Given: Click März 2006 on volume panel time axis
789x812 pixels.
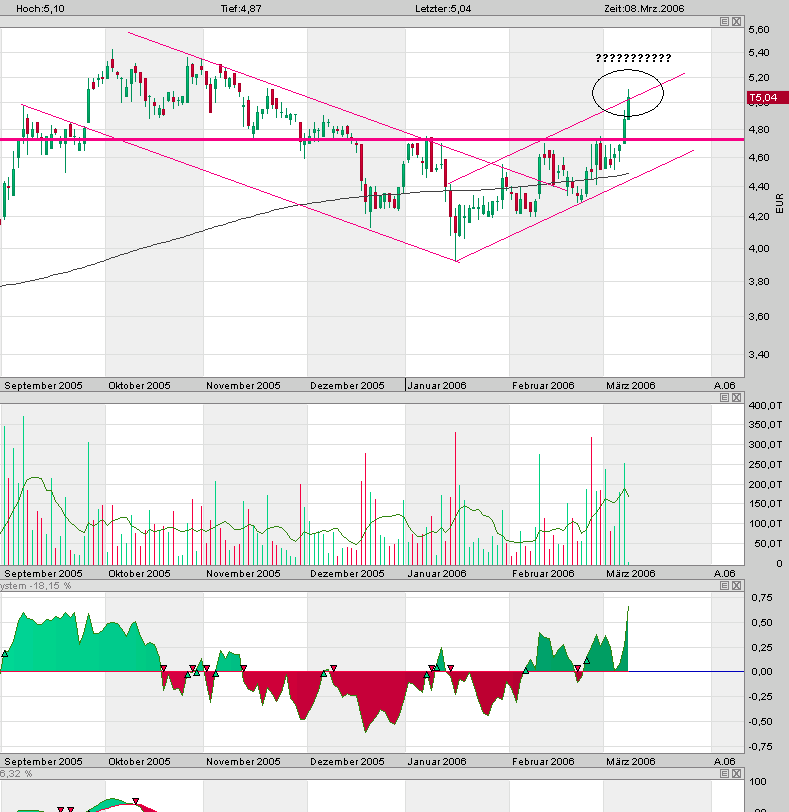Looking at the screenshot, I should (631, 573).
